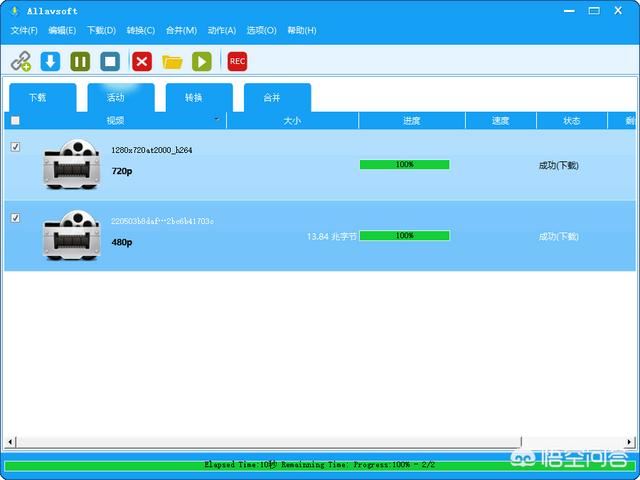Click 成功(下载) status in 720p row
This screenshot has height=480, width=640.
click(x=559, y=165)
